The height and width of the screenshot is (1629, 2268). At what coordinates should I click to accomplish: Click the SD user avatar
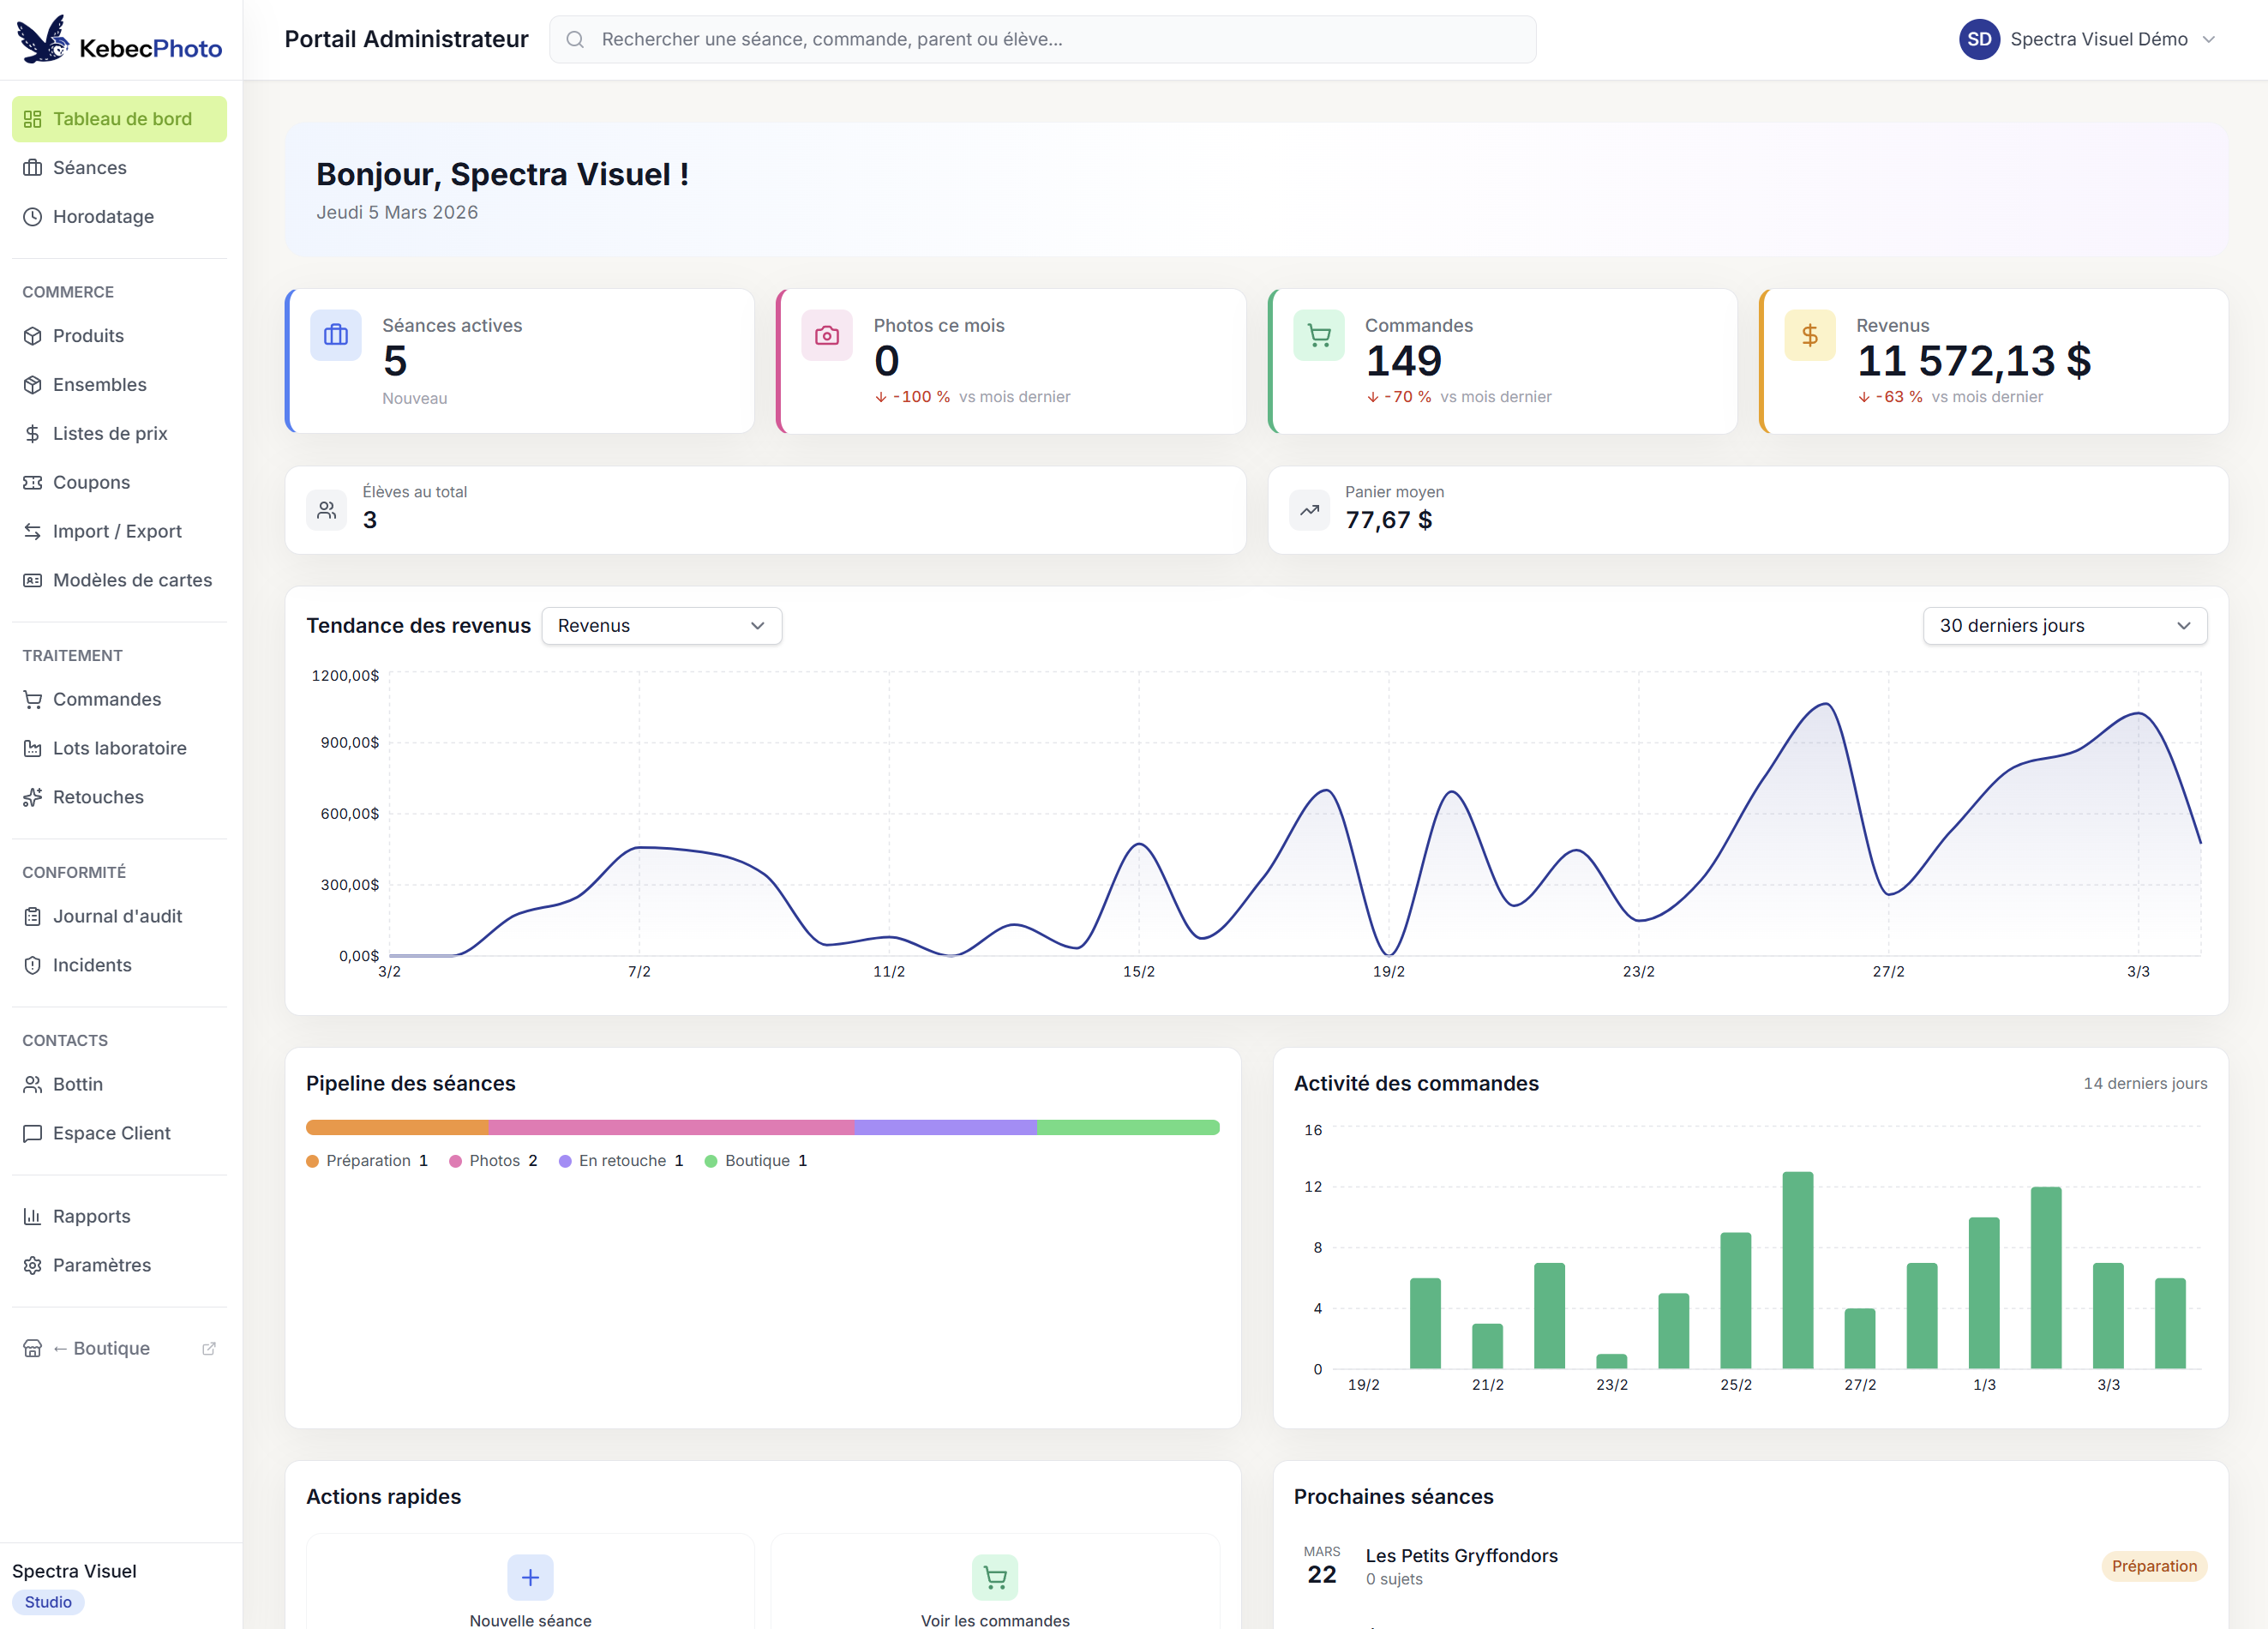coord(1978,39)
